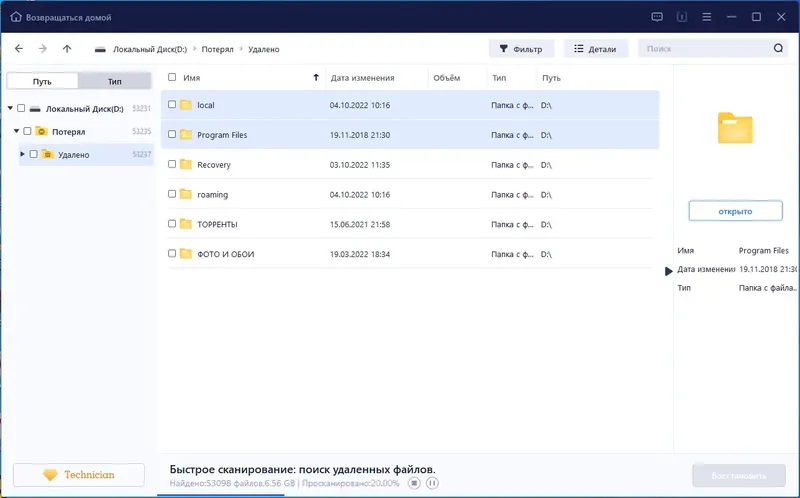The width and height of the screenshot is (800, 498).
Task: Click the home icon for returning home
Action: coord(16,17)
